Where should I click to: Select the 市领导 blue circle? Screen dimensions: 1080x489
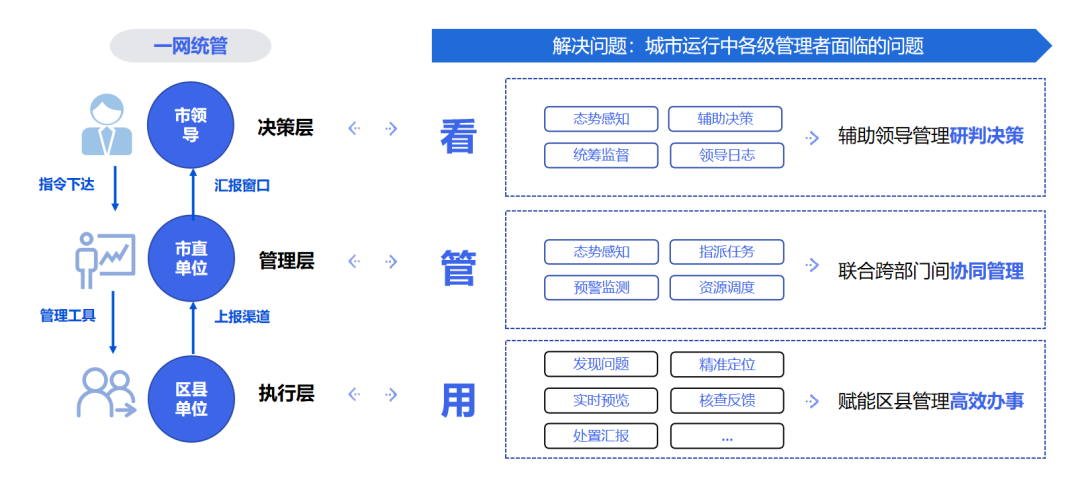(191, 126)
